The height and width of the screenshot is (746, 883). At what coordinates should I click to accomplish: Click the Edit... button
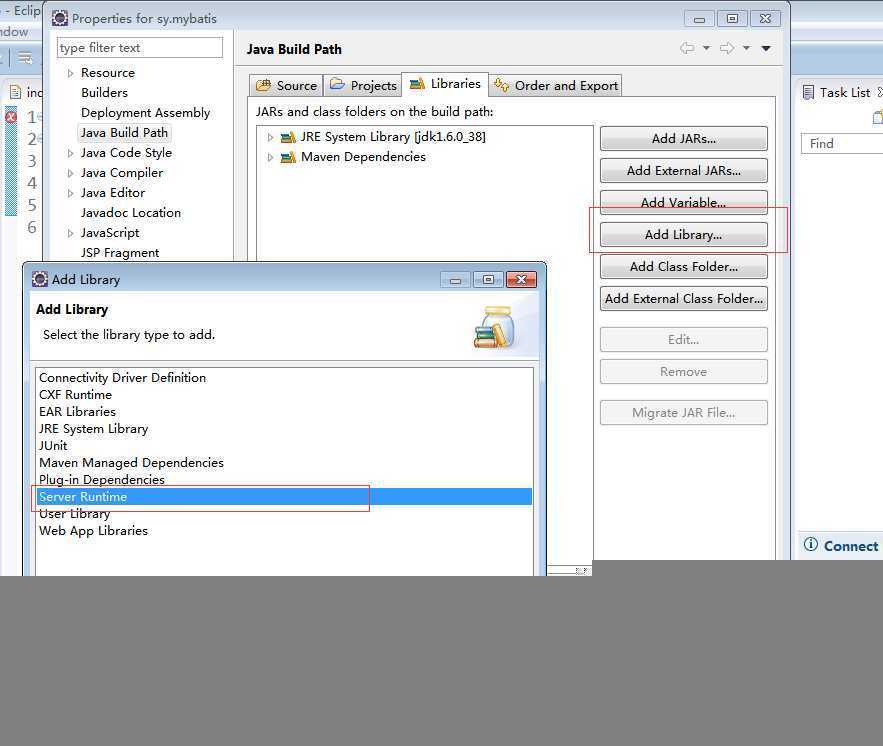point(684,340)
